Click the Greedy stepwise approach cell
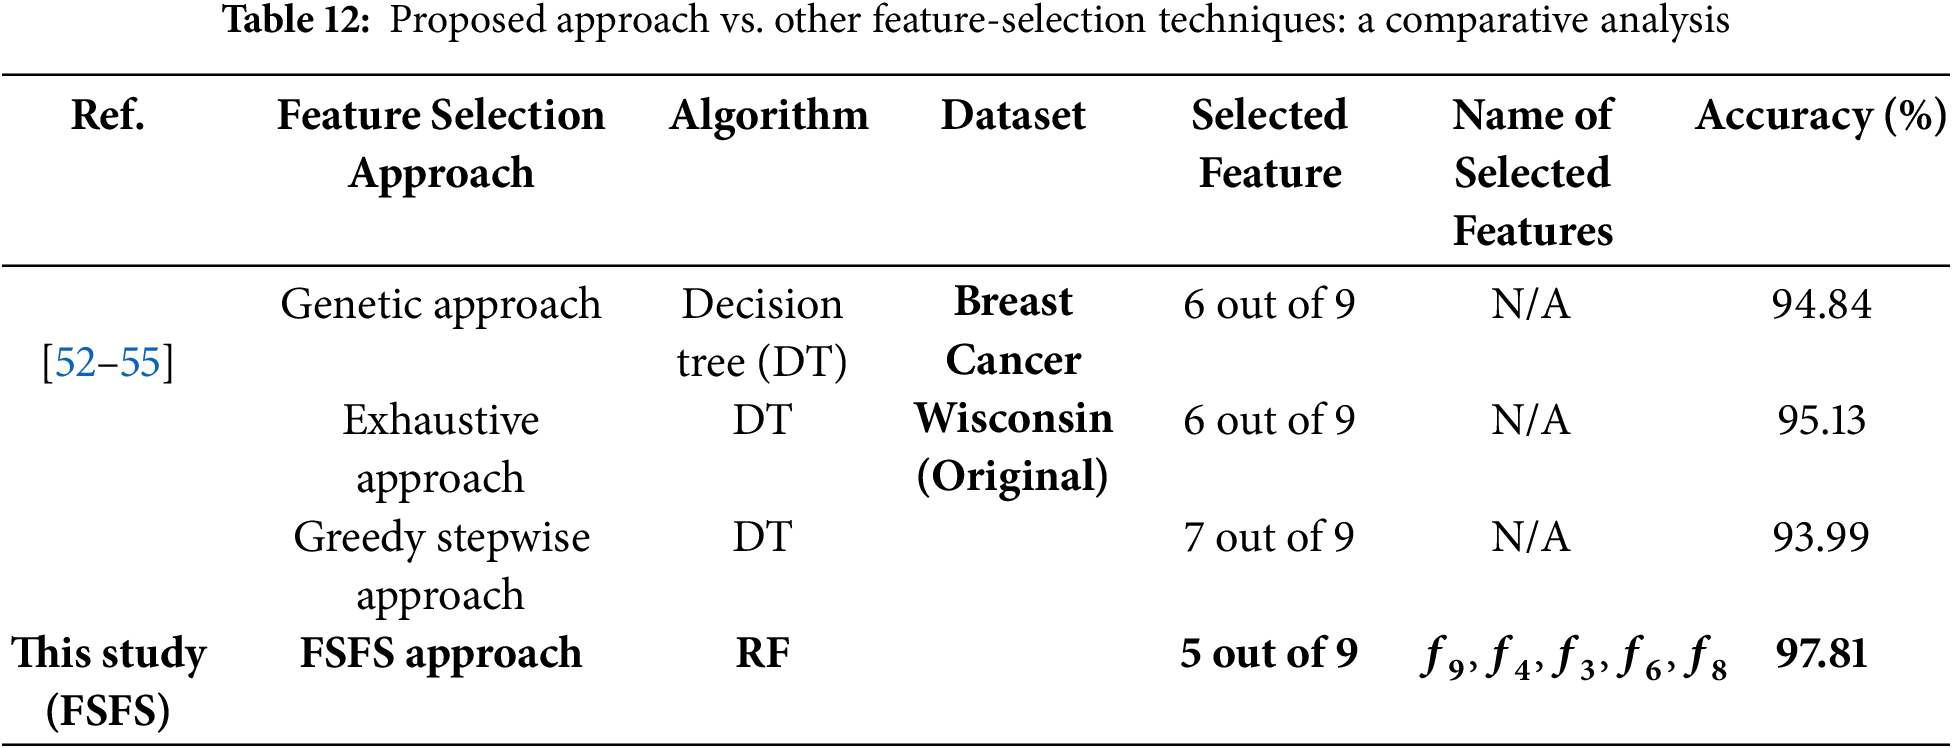 (441, 565)
